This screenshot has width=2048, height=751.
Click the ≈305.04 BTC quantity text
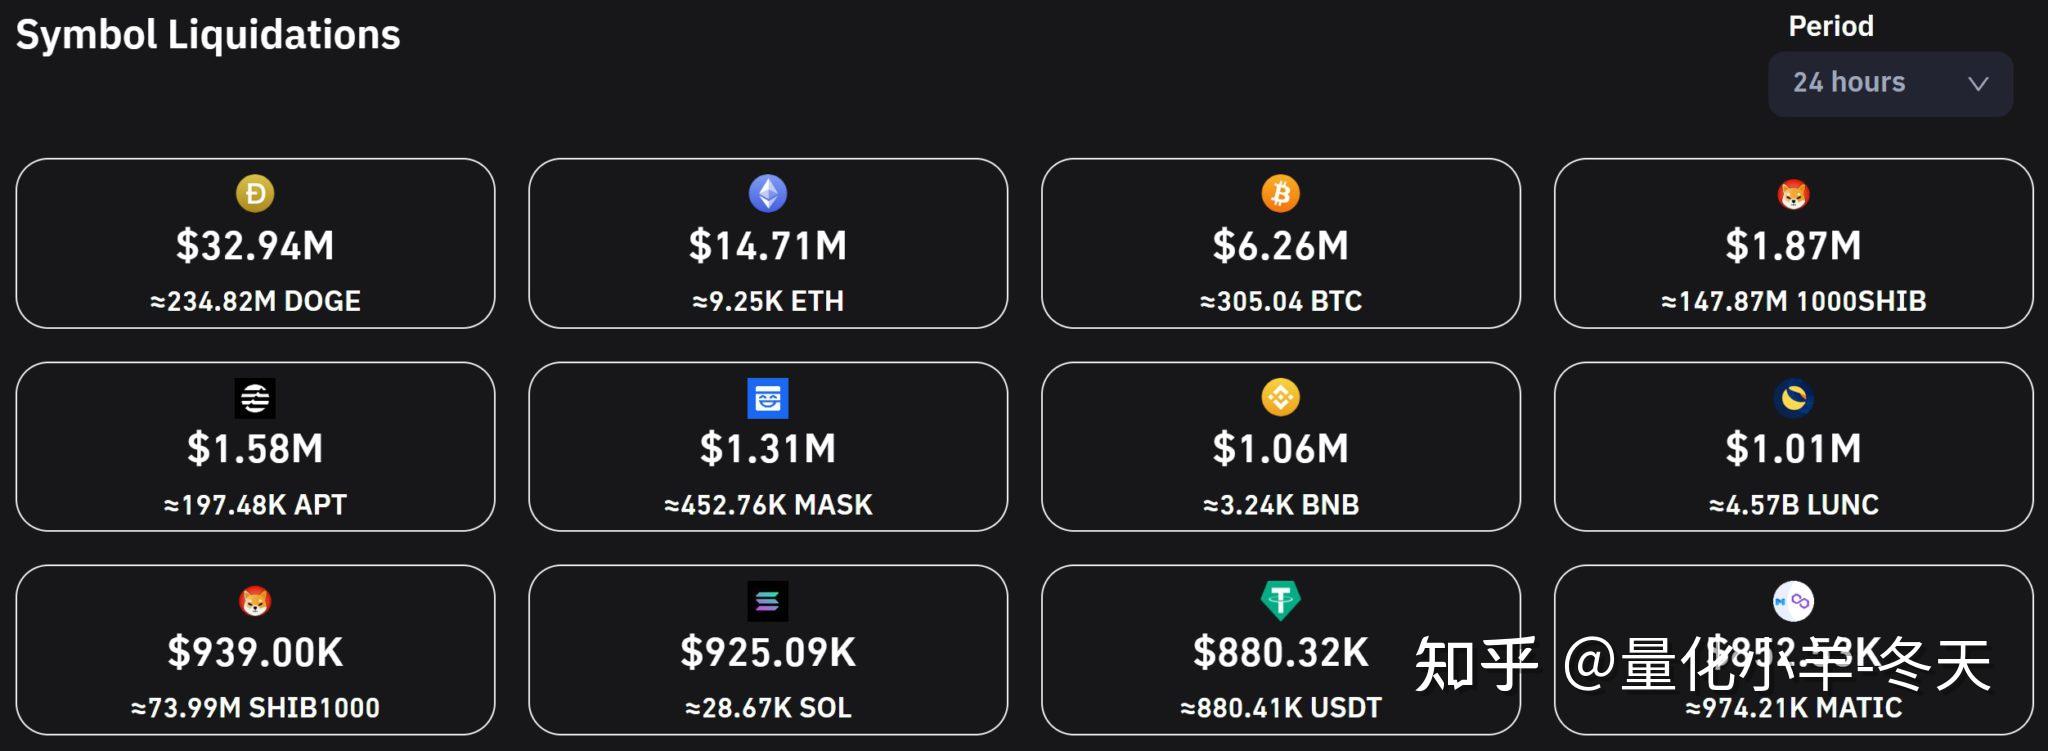click(x=1281, y=301)
